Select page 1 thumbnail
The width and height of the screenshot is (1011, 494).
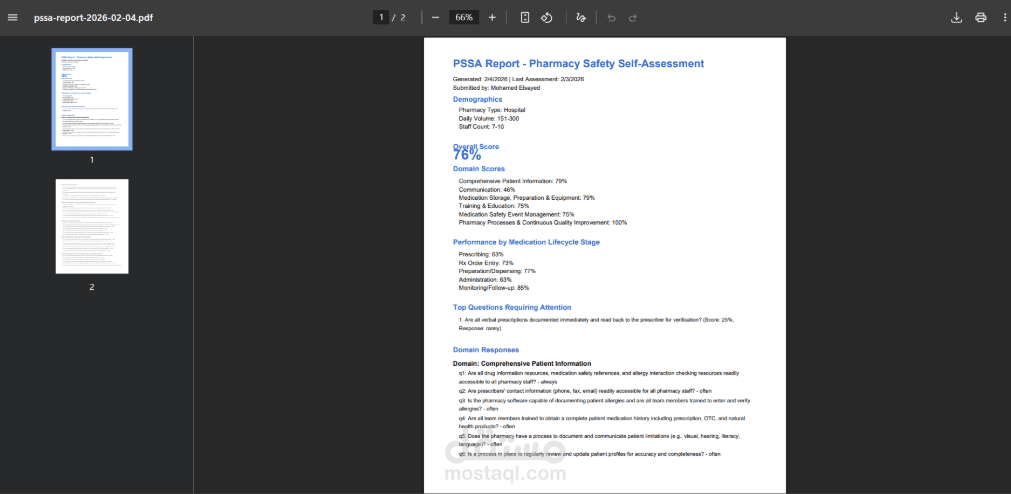(92, 99)
